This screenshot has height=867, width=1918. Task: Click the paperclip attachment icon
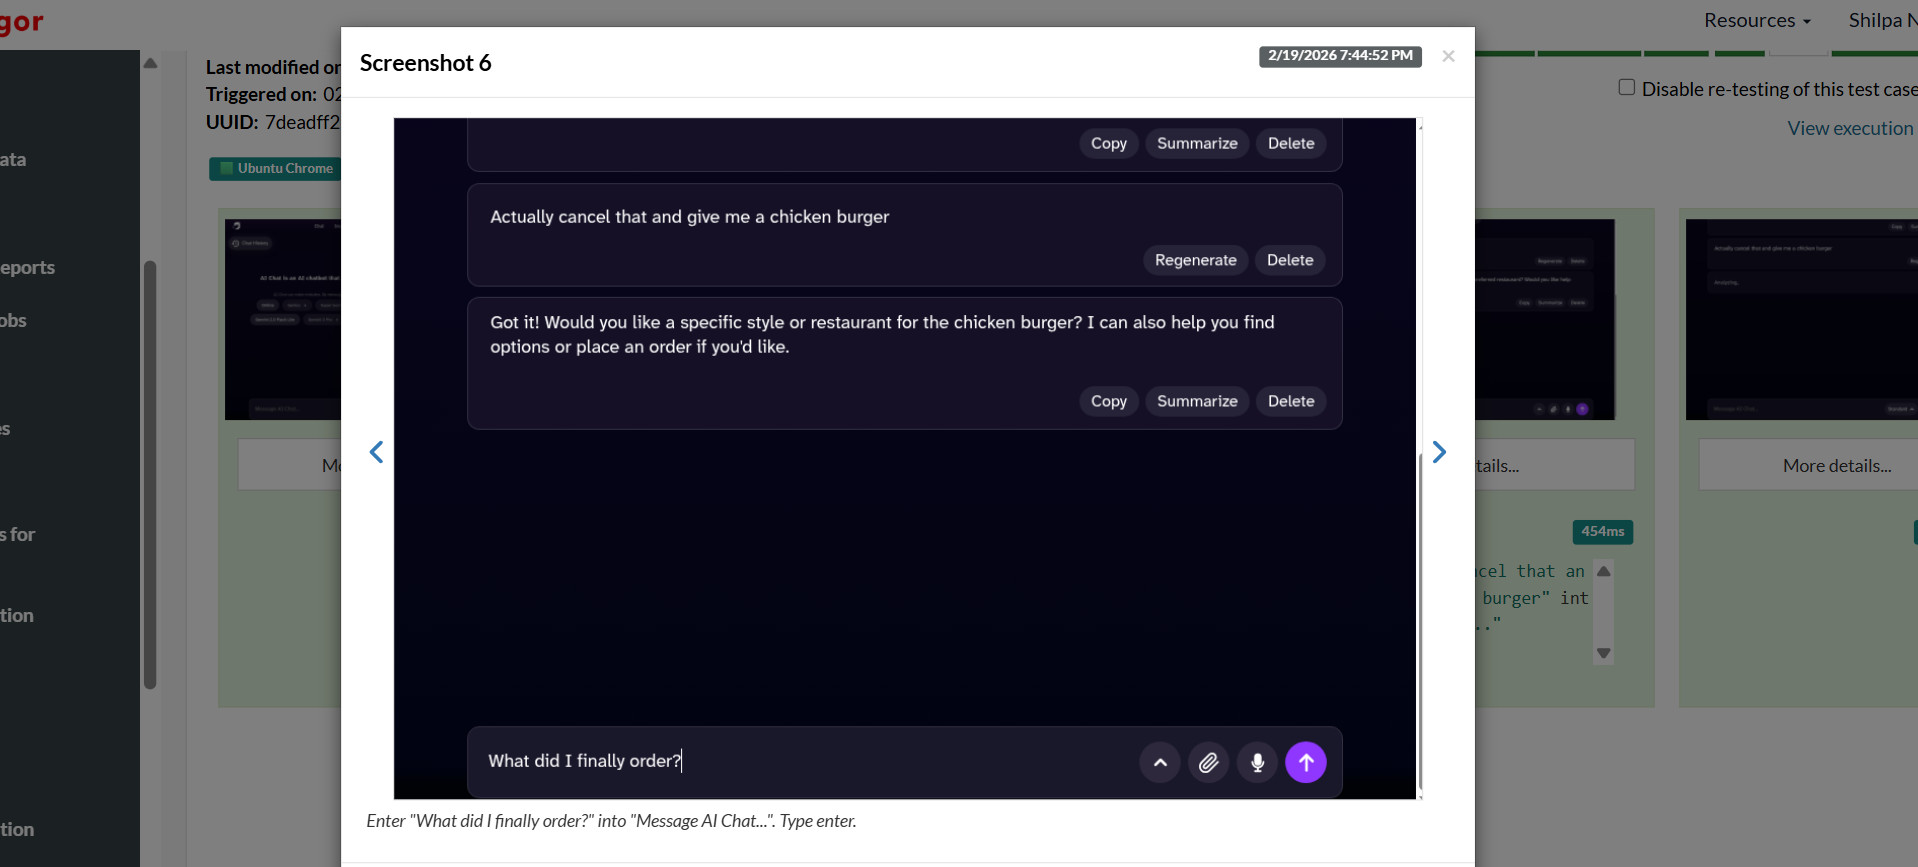click(x=1208, y=762)
